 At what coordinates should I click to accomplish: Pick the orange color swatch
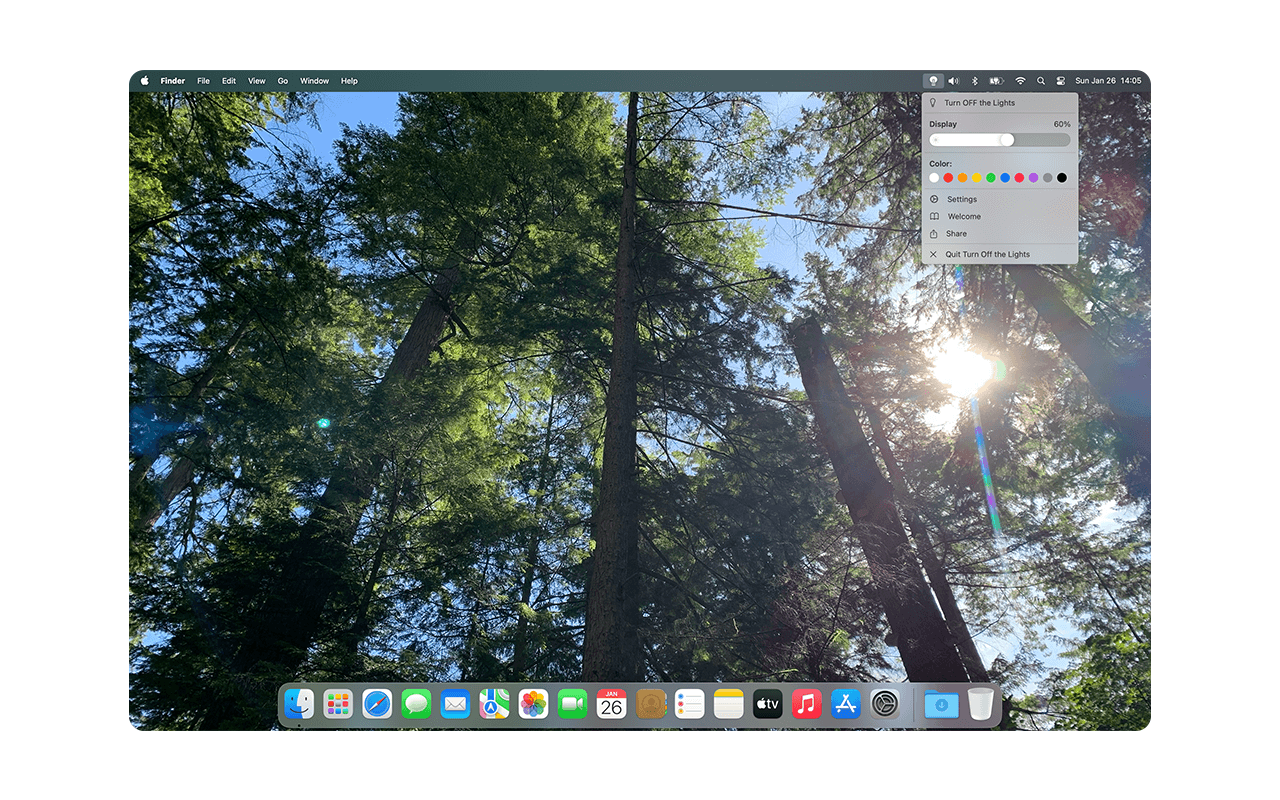coord(962,178)
